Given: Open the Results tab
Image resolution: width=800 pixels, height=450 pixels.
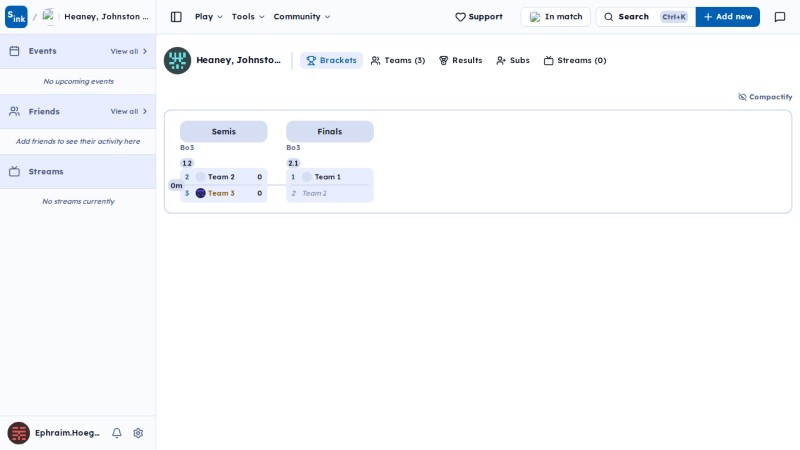Looking at the screenshot, I should pos(460,60).
